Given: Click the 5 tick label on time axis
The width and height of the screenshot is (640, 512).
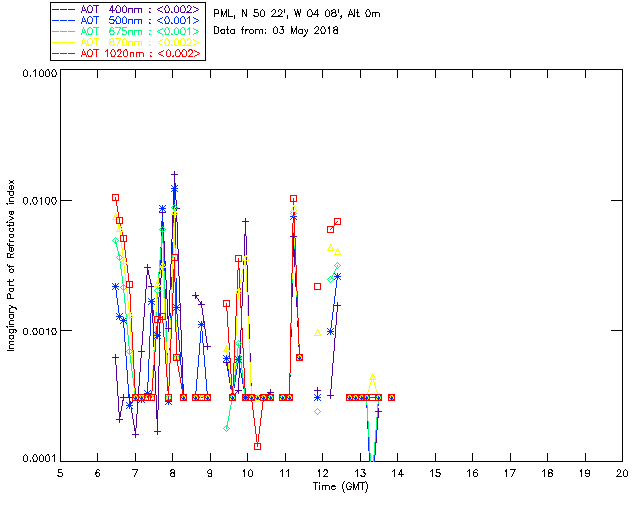Looking at the screenshot, I should coord(60,473).
